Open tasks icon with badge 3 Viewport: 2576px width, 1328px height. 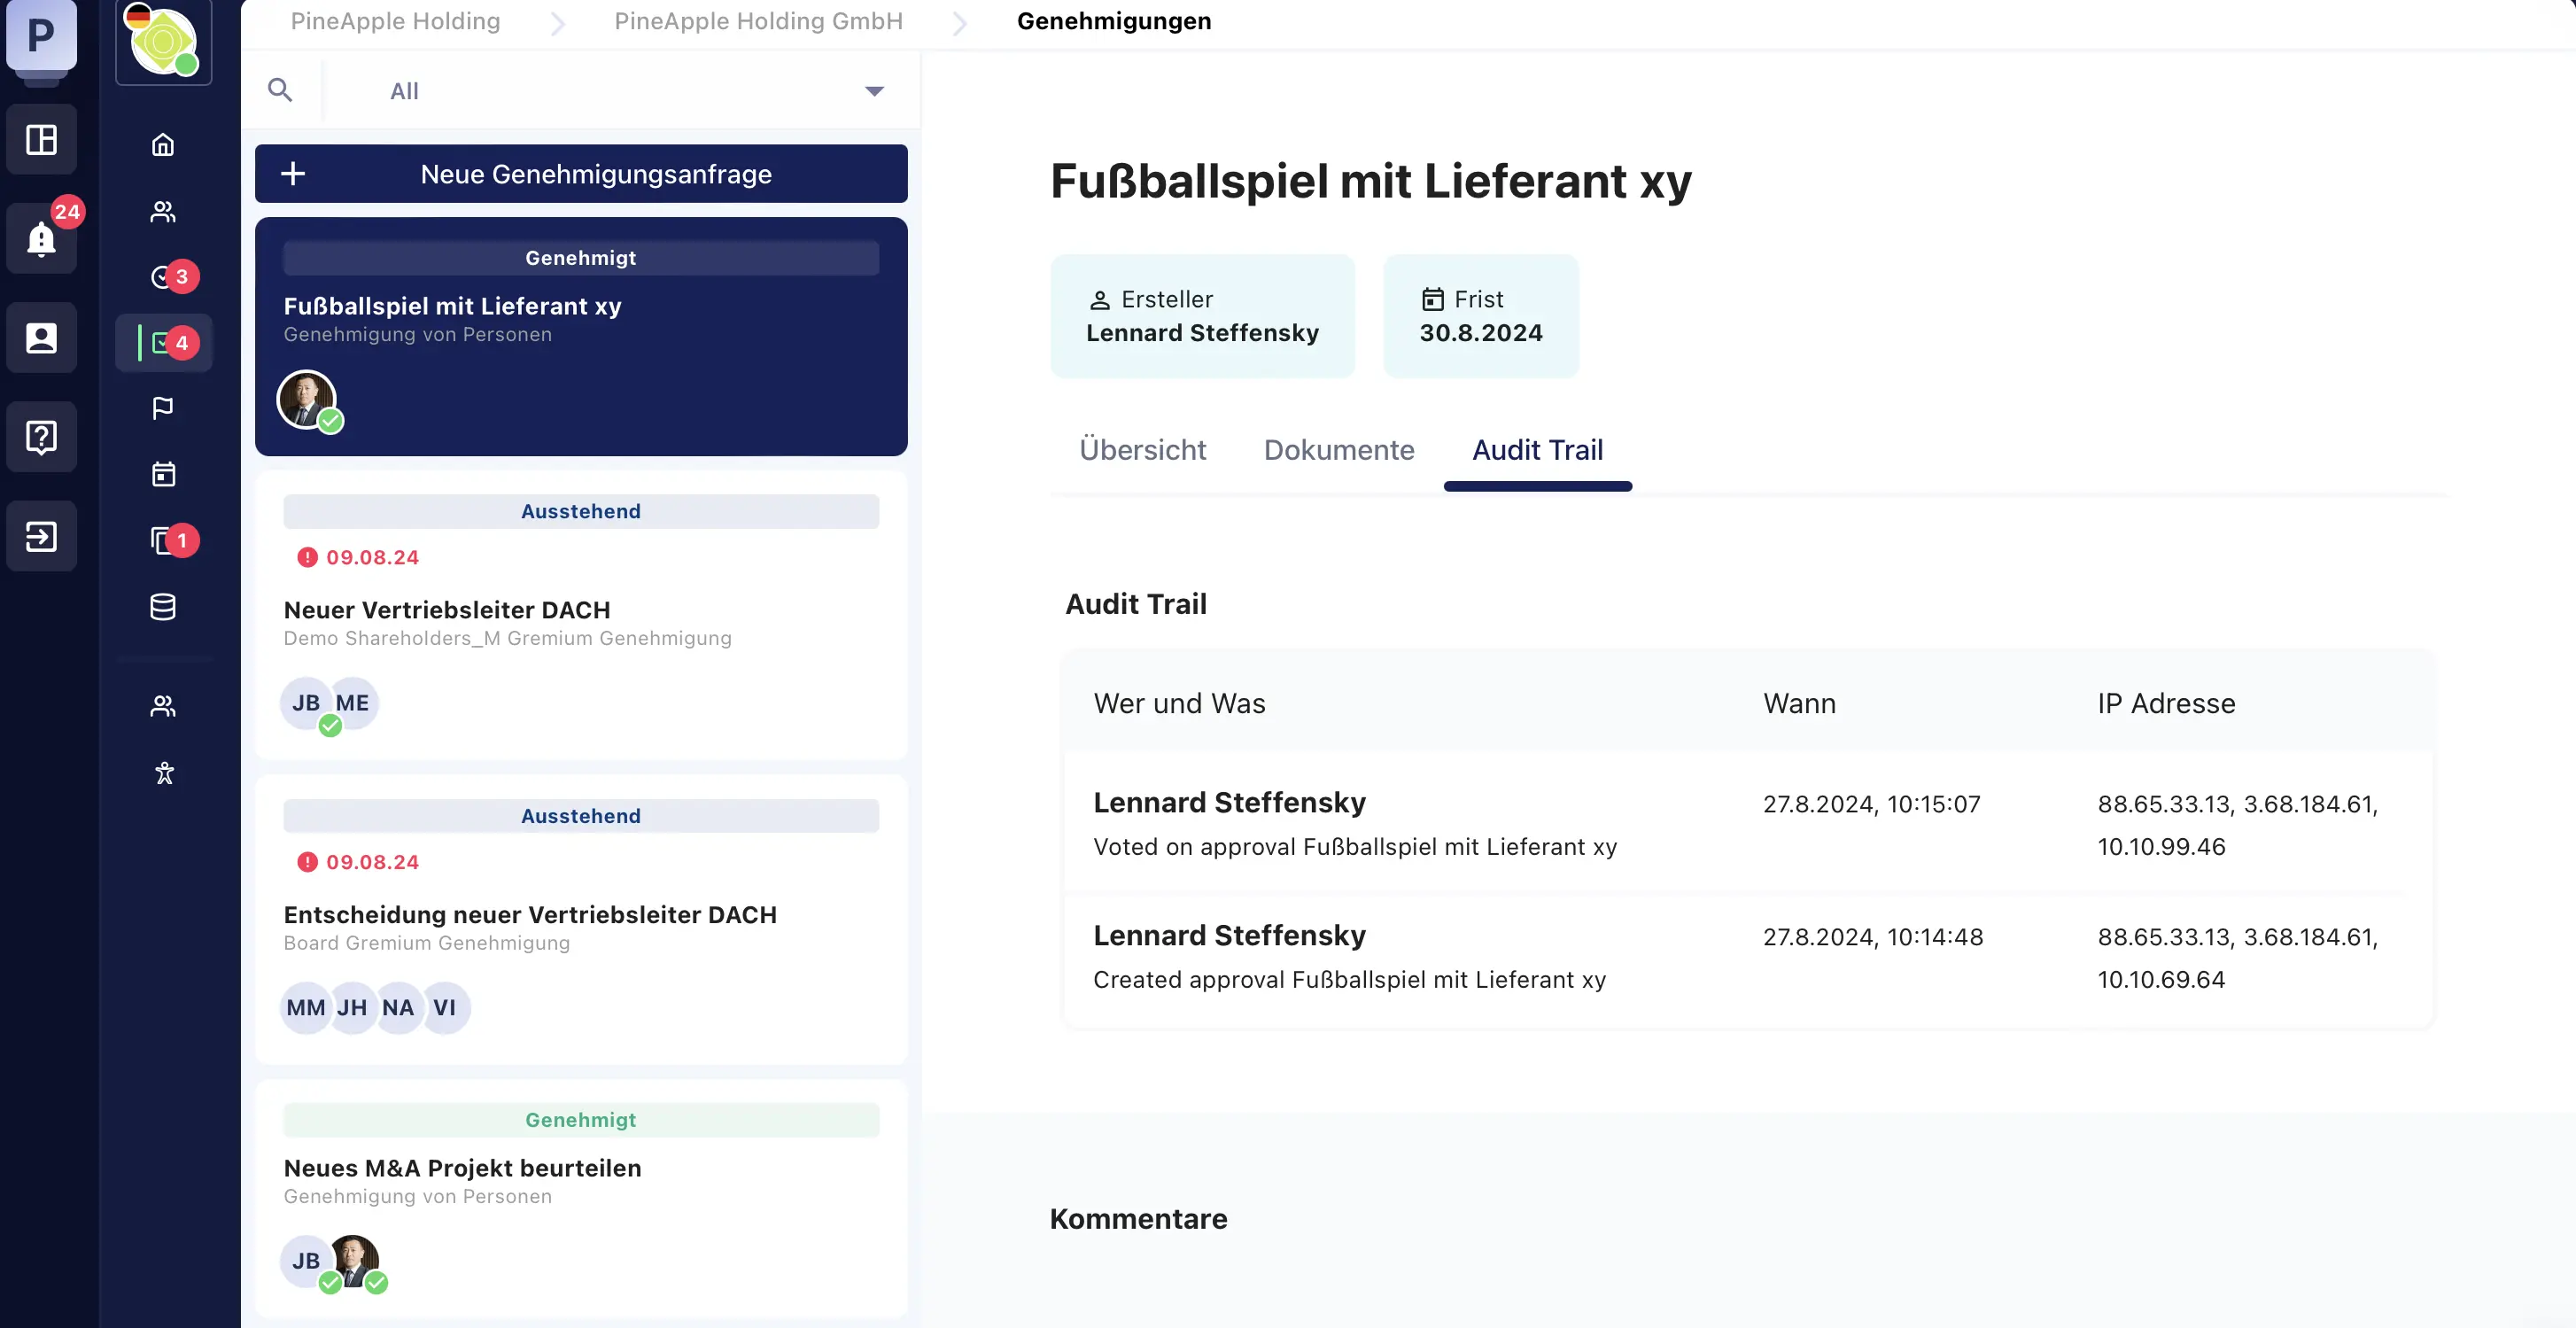163,277
